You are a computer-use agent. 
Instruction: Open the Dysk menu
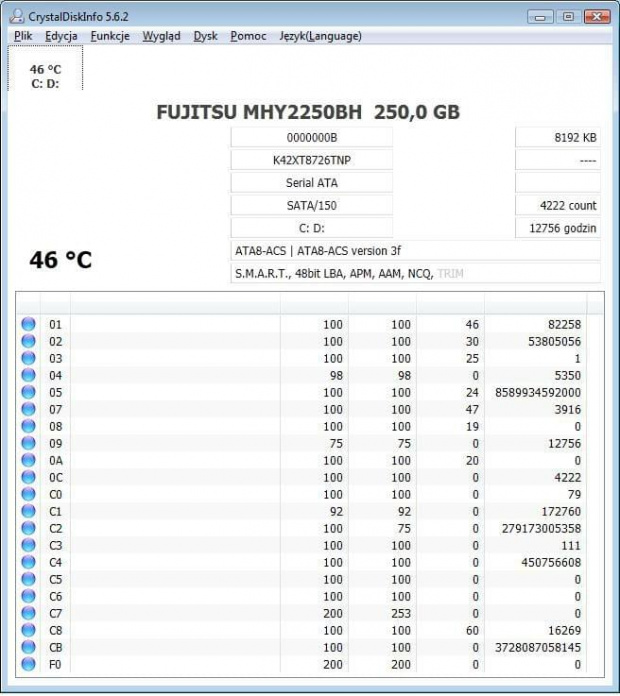[x=205, y=36]
